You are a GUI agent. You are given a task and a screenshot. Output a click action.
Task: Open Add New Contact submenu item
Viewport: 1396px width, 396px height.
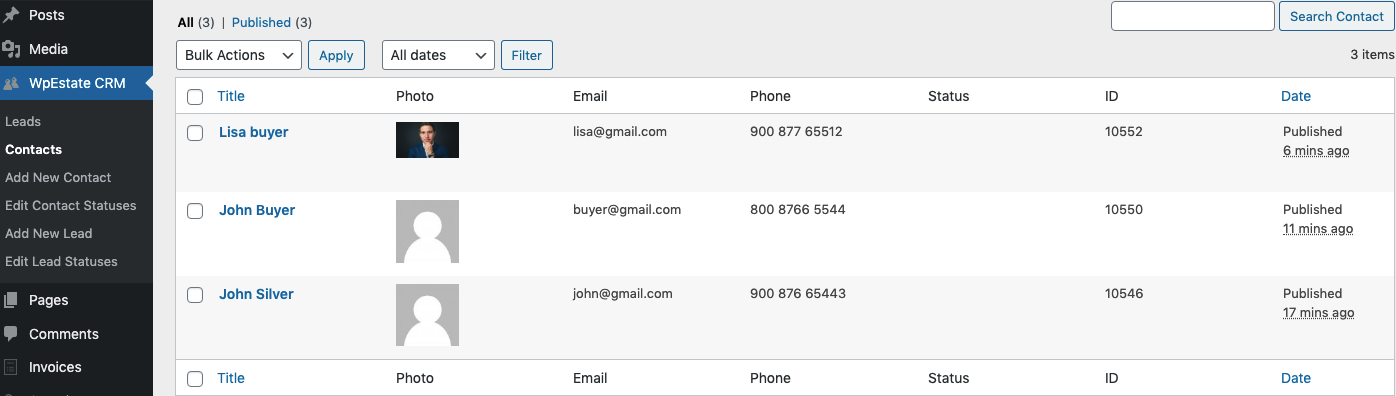tap(58, 177)
